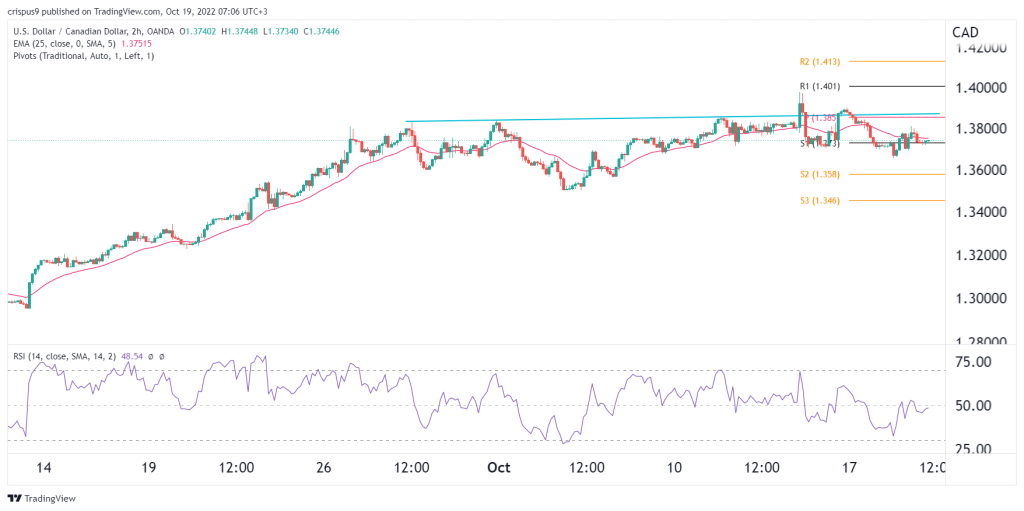
Task: Click the '17' date label on time axis
Action: (850, 468)
